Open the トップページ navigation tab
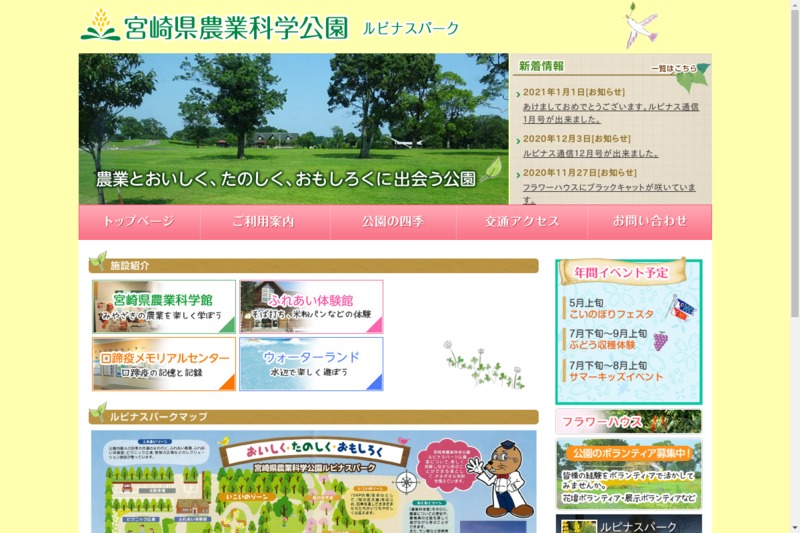Image resolution: width=800 pixels, height=533 pixels. [x=139, y=222]
